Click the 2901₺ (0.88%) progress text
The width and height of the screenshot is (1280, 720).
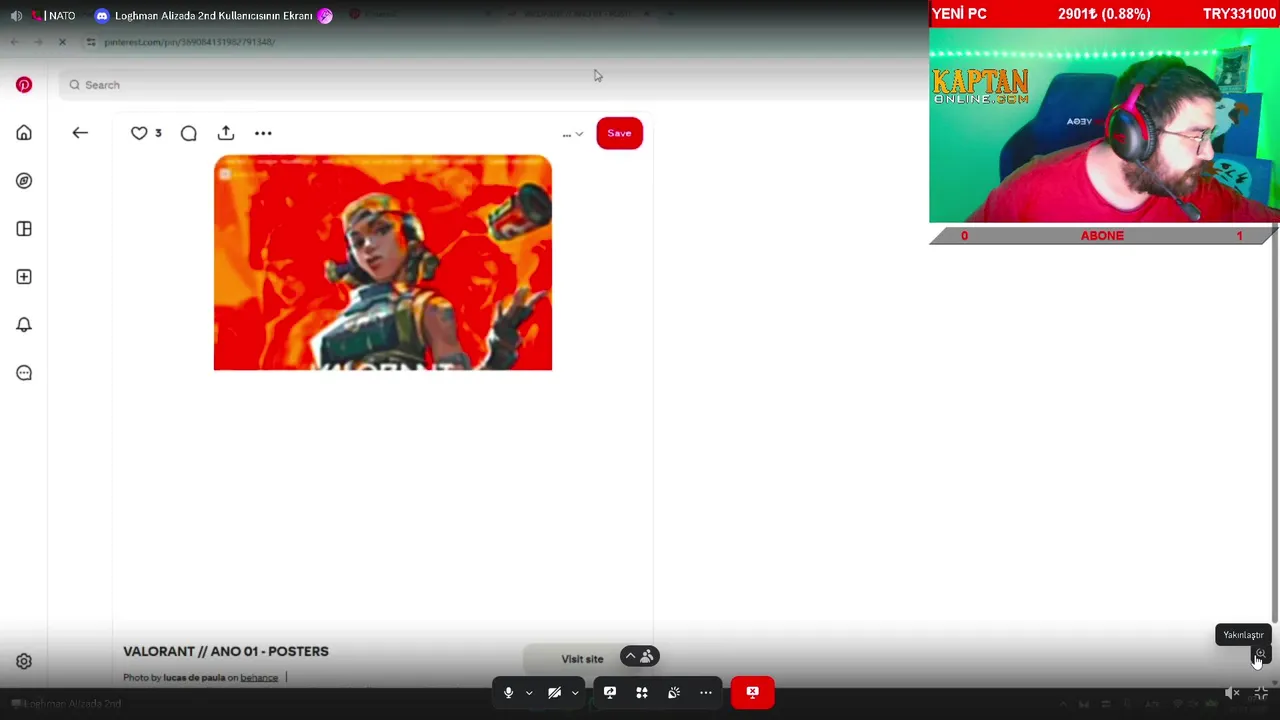1104,14
